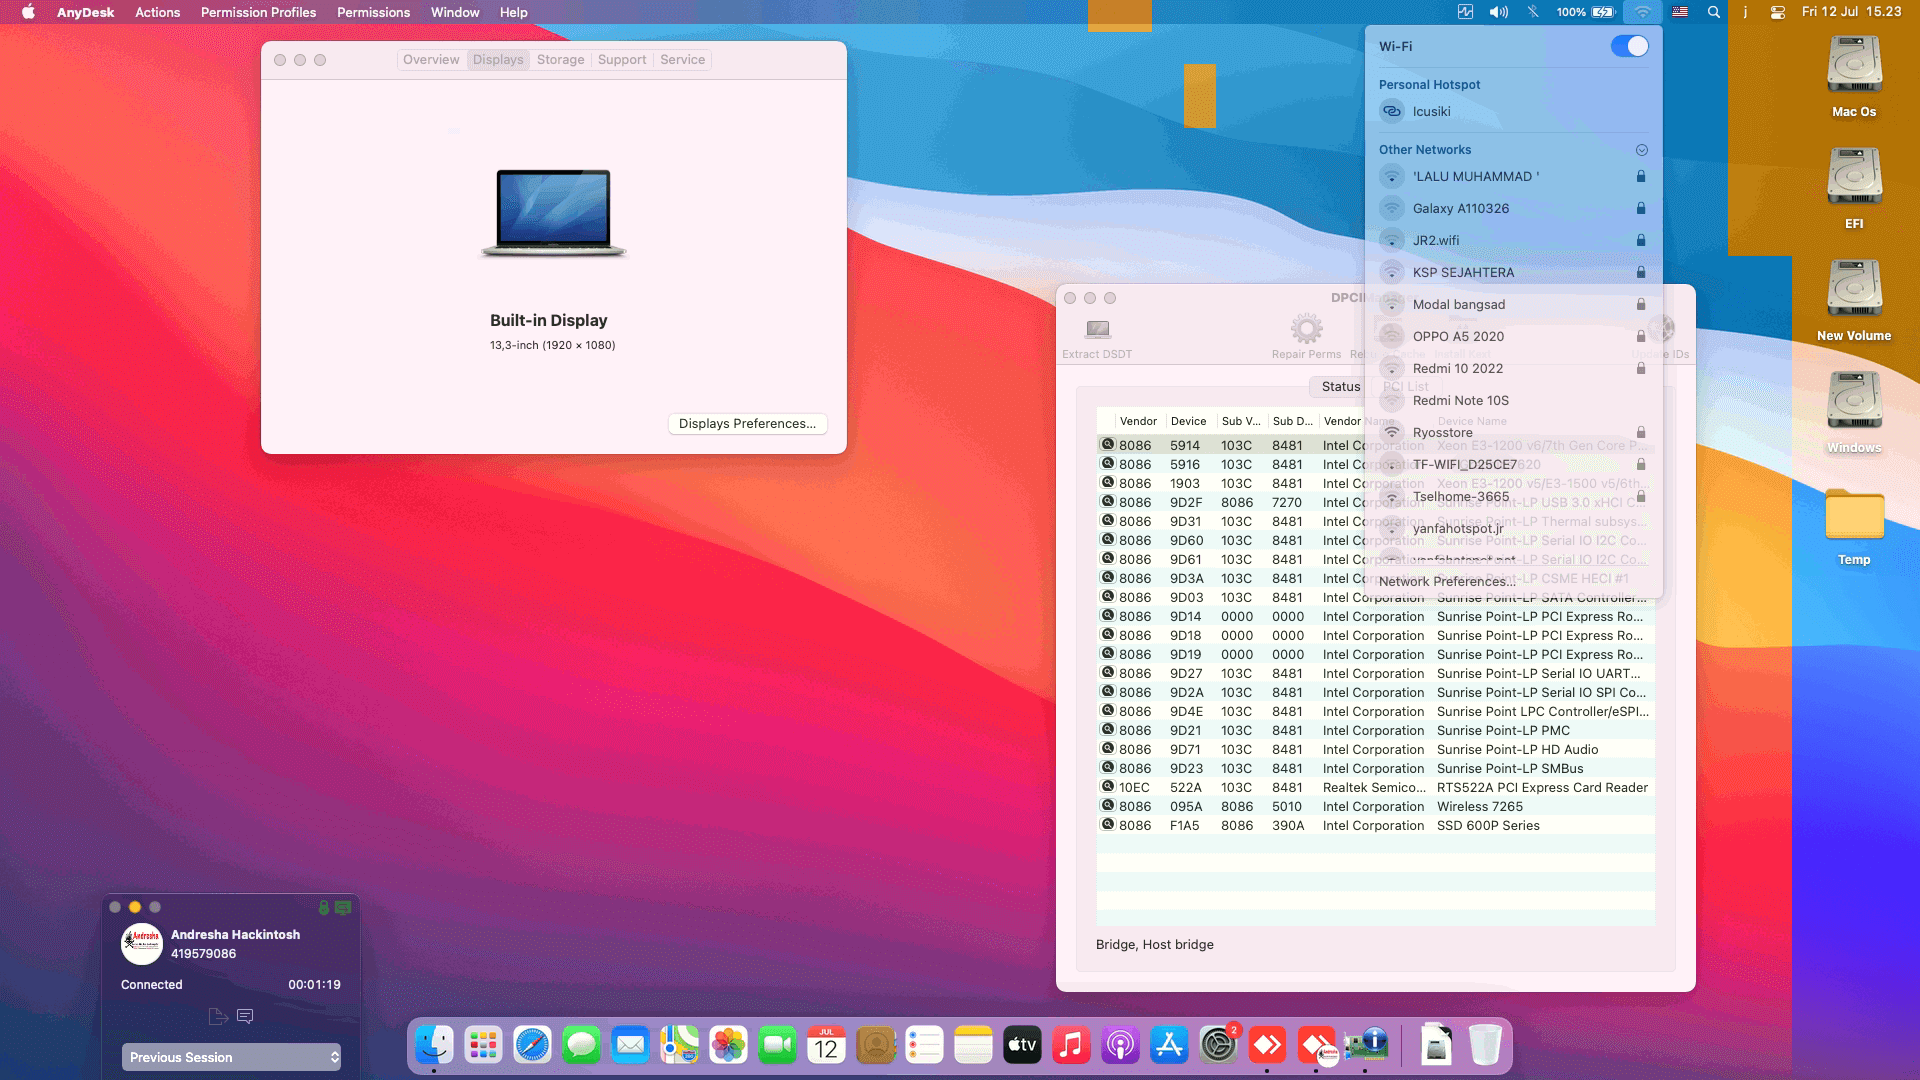Open Launchpad in the Dock
The height and width of the screenshot is (1080, 1920).
(483, 1045)
